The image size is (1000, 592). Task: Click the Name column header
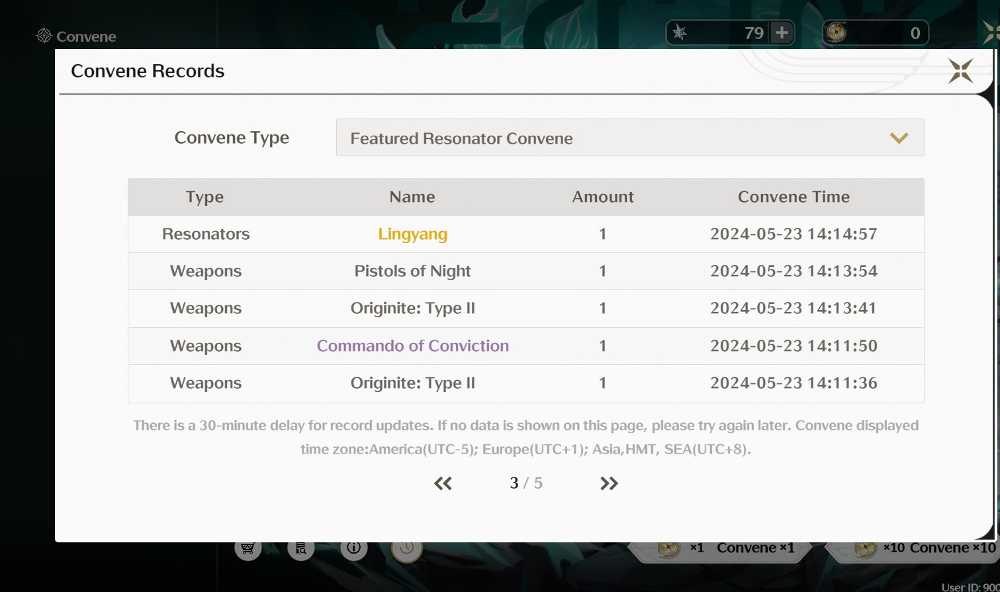pos(412,197)
